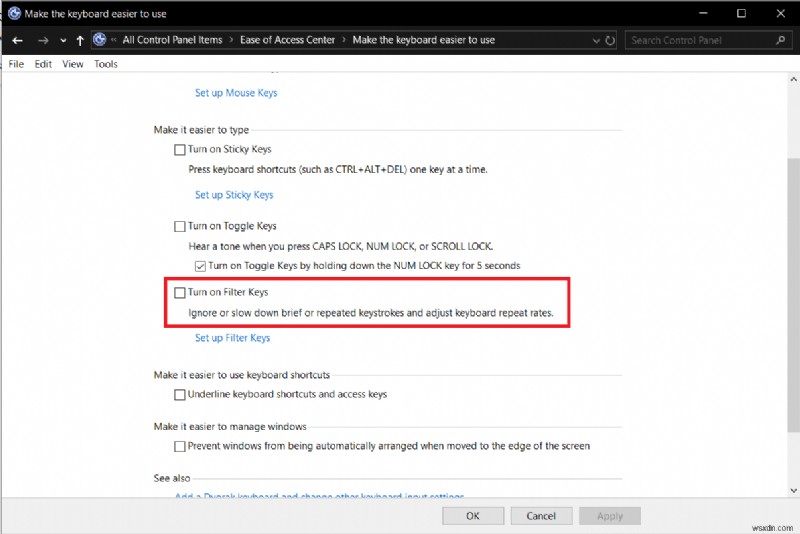Image resolution: width=800 pixels, height=534 pixels.
Task: Click the Control Panel icon in address bar
Action: pos(100,40)
